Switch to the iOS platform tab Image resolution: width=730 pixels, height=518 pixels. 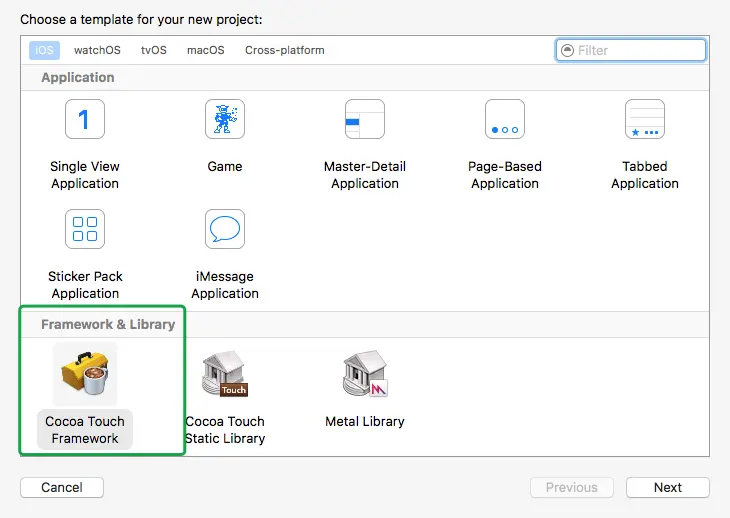point(44,50)
